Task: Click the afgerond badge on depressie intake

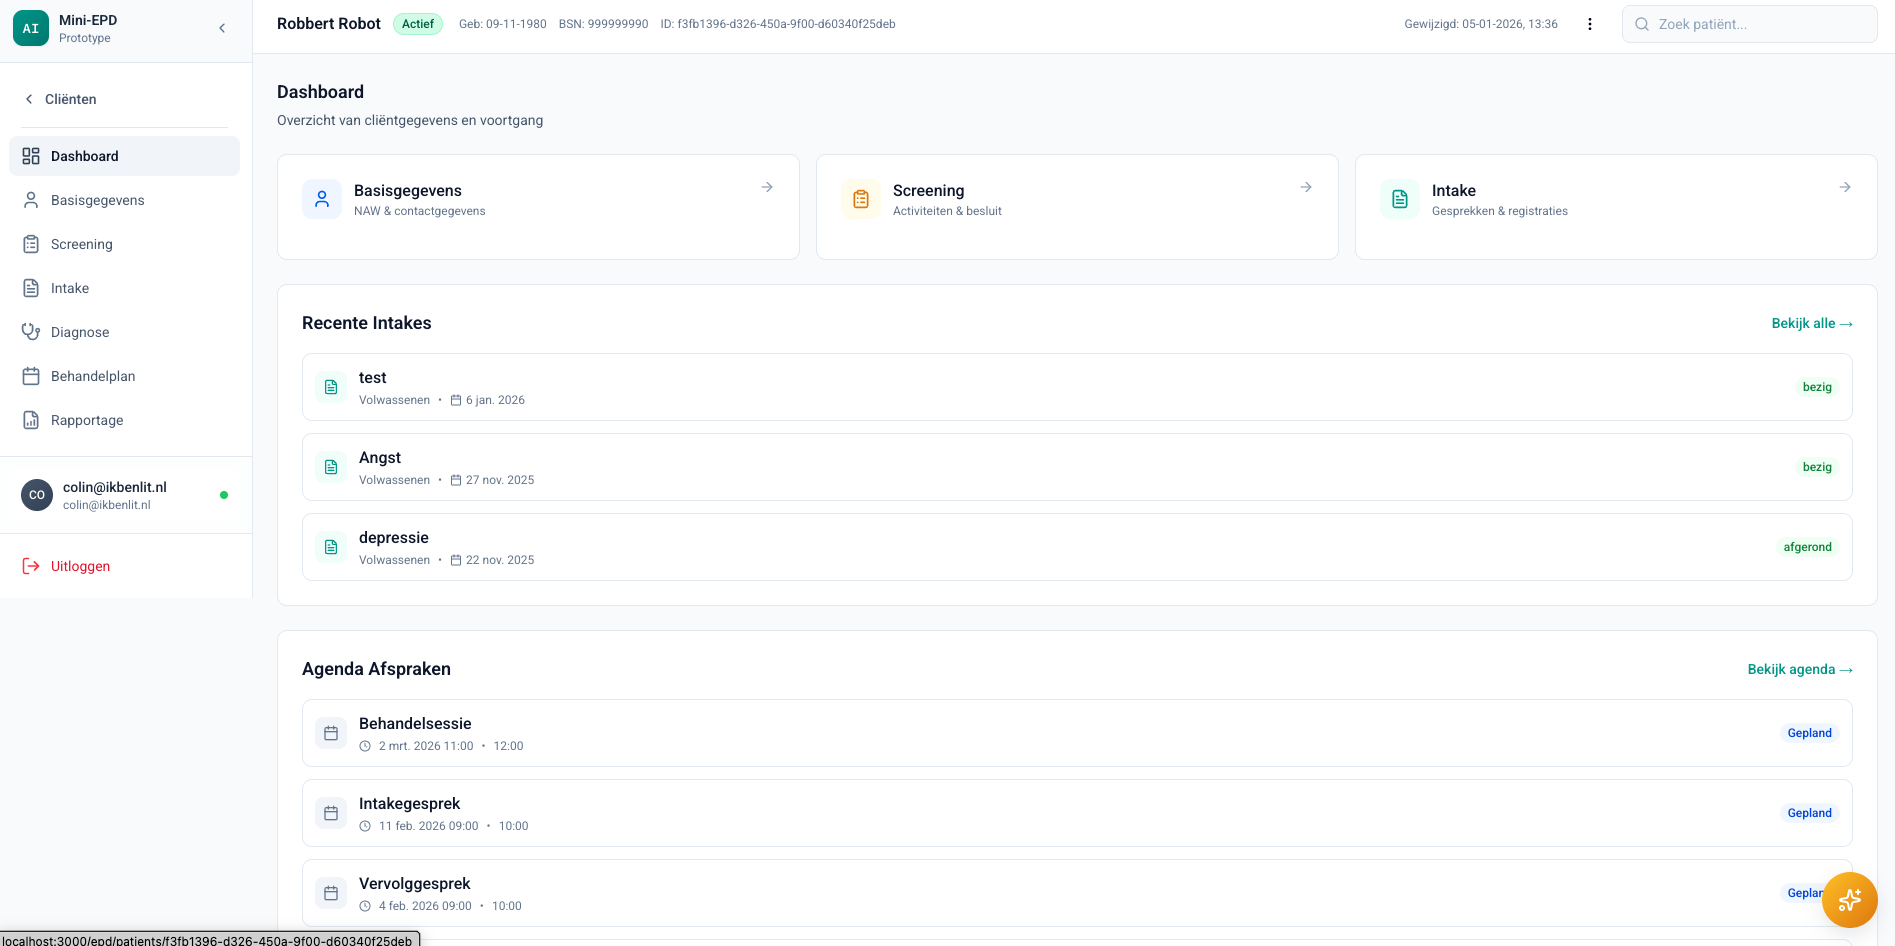Action: [1808, 547]
